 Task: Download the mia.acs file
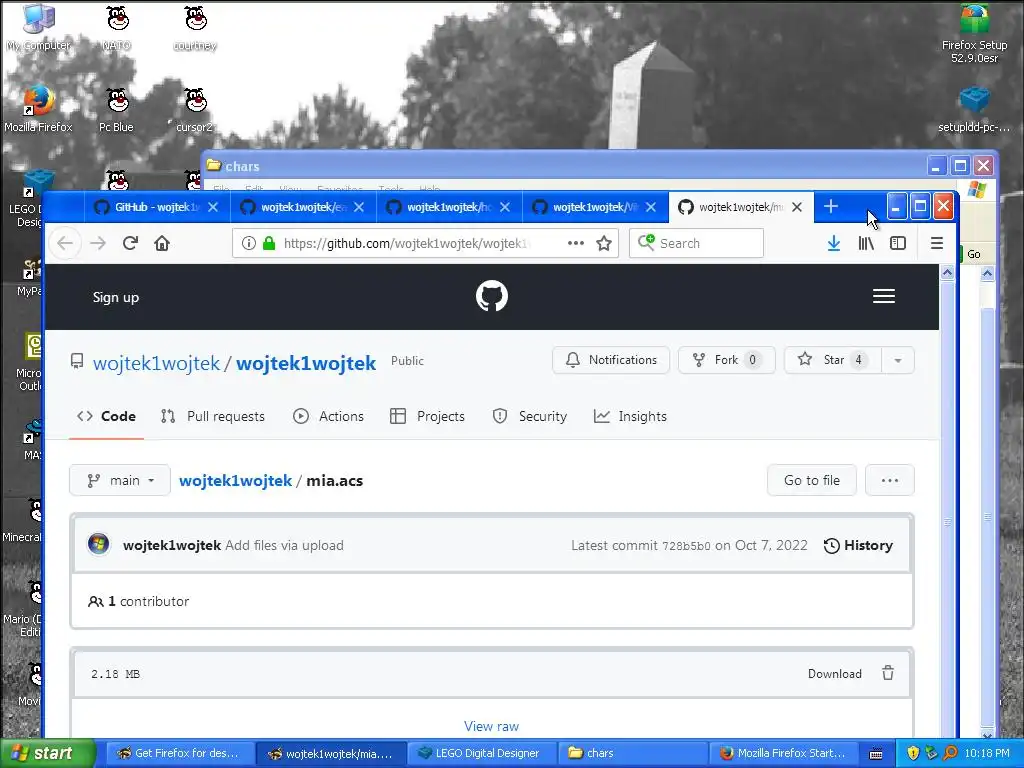835,674
